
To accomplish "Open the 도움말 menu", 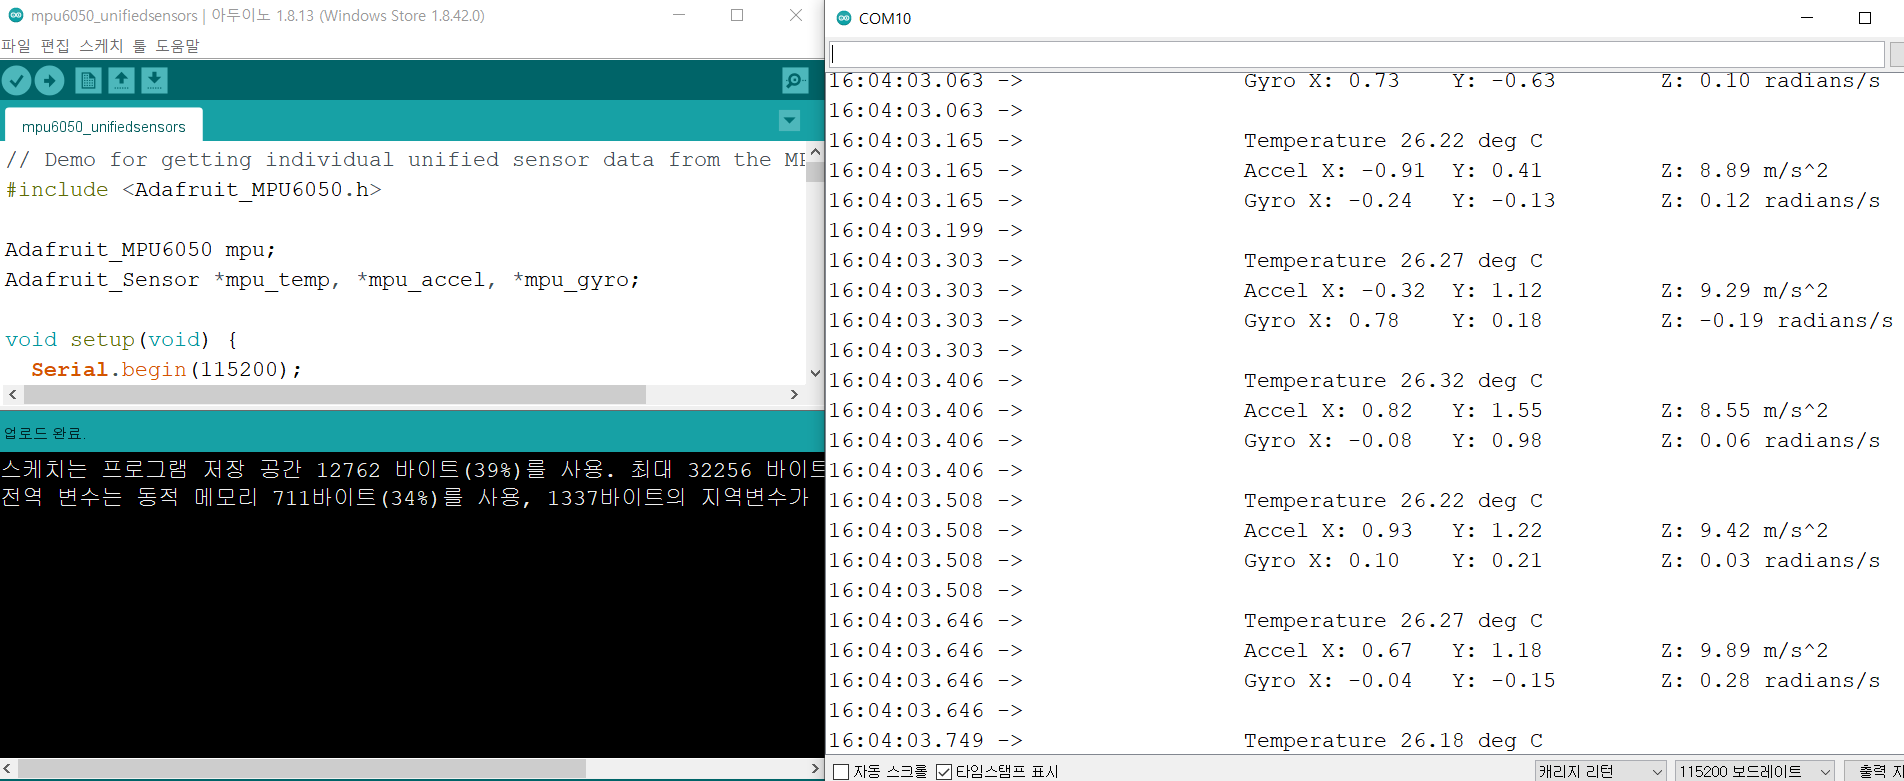I will coord(177,46).
